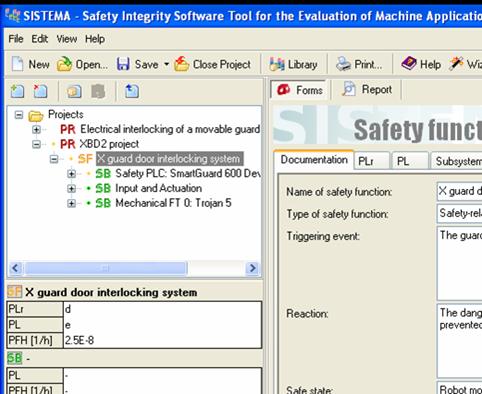Click the Safe state field

point(459,388)
